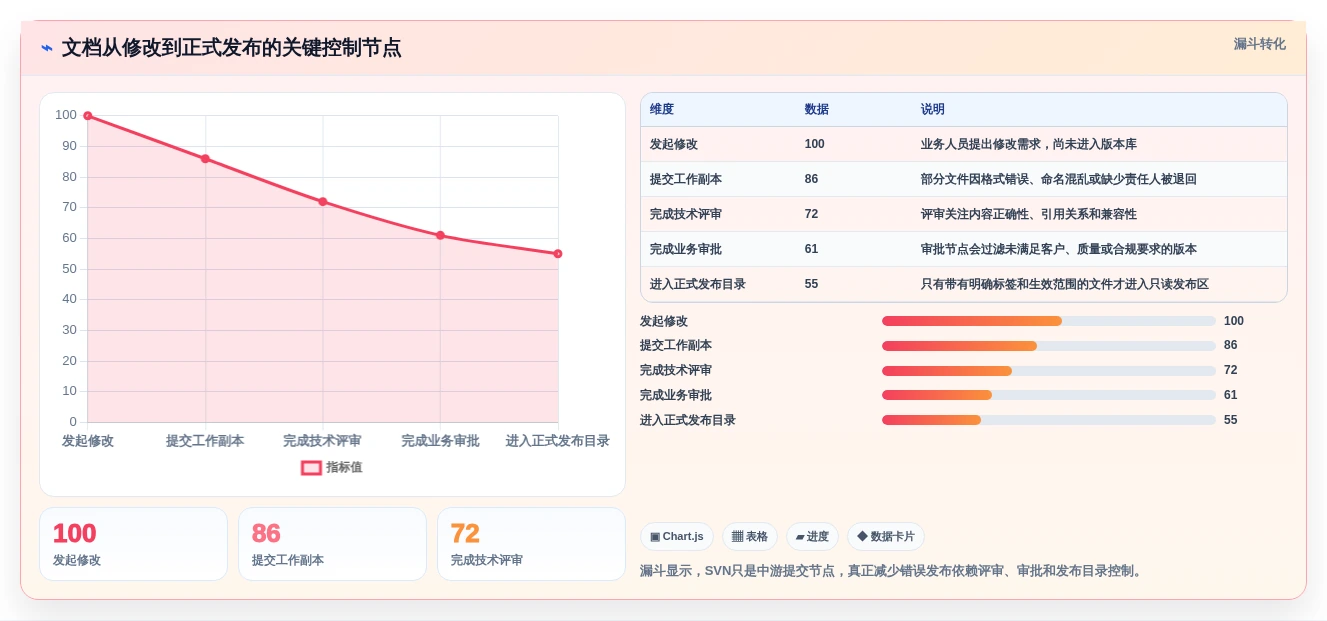1327x621 pixels.
Task: Click the description 业务人员提出修改需求
Action: click(x=1029, y=144)
